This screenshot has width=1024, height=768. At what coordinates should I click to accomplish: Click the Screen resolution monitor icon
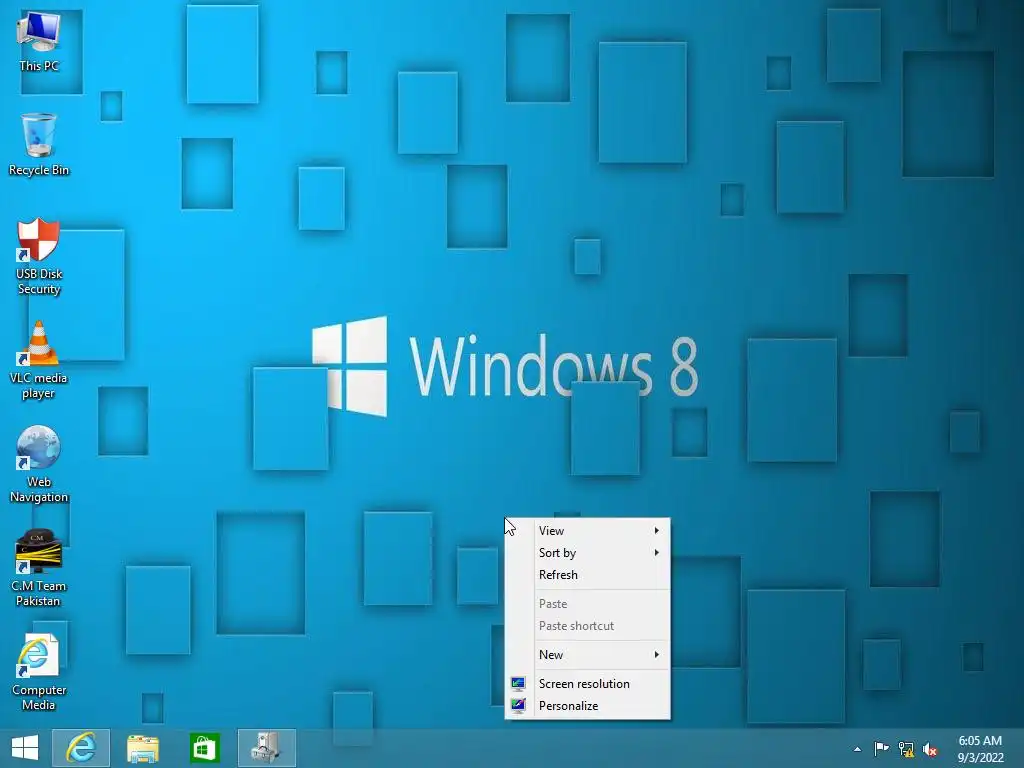(519, 684)
